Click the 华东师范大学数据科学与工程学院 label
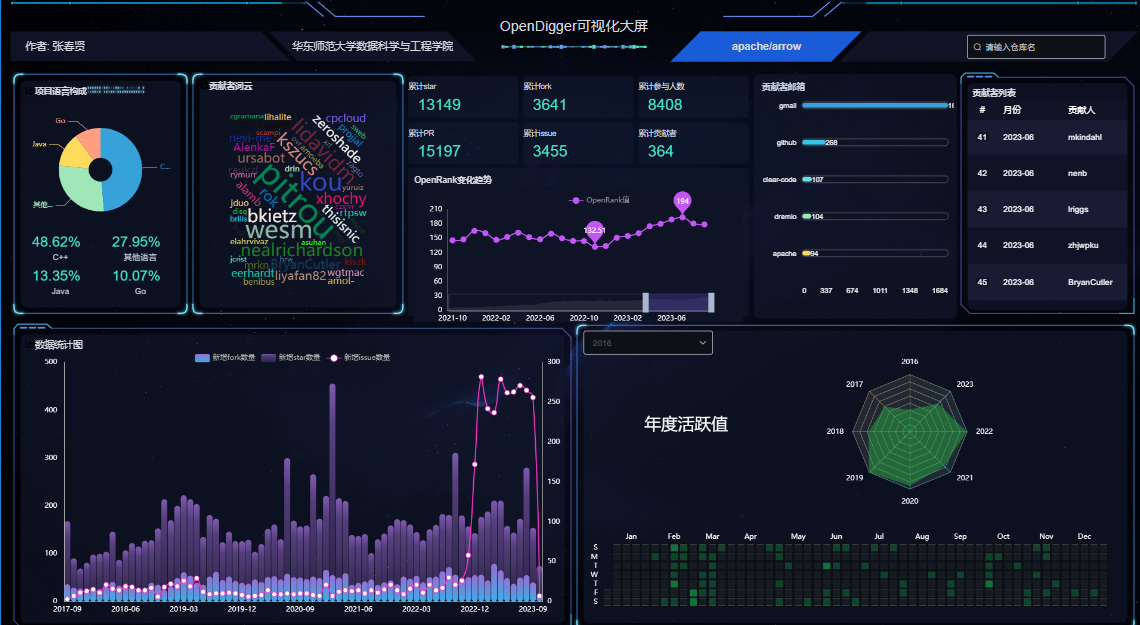 coord(372,46)
